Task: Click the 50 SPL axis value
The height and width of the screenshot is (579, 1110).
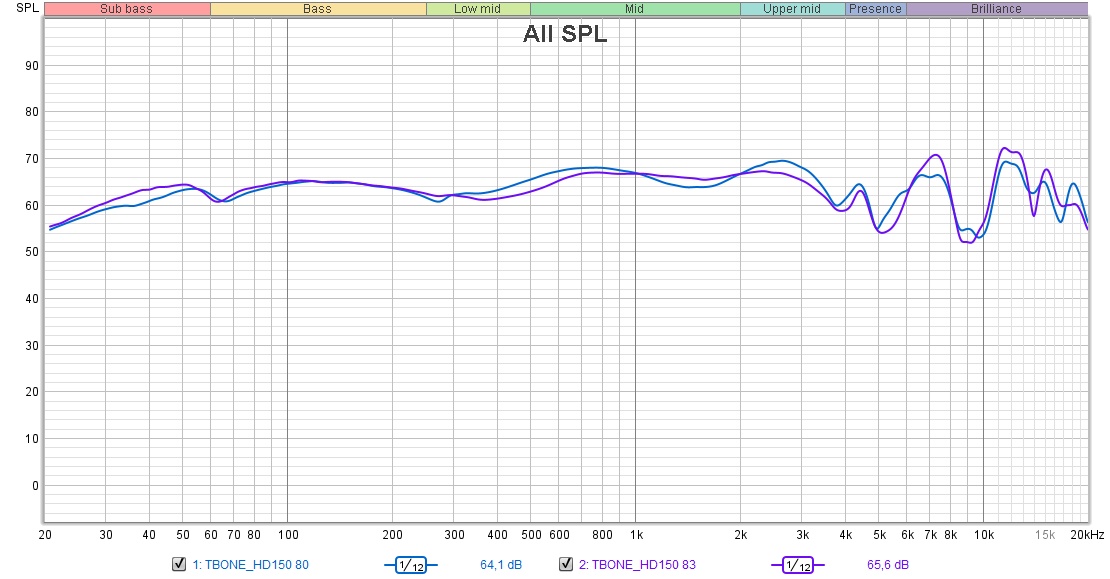Action: [32, 252]
